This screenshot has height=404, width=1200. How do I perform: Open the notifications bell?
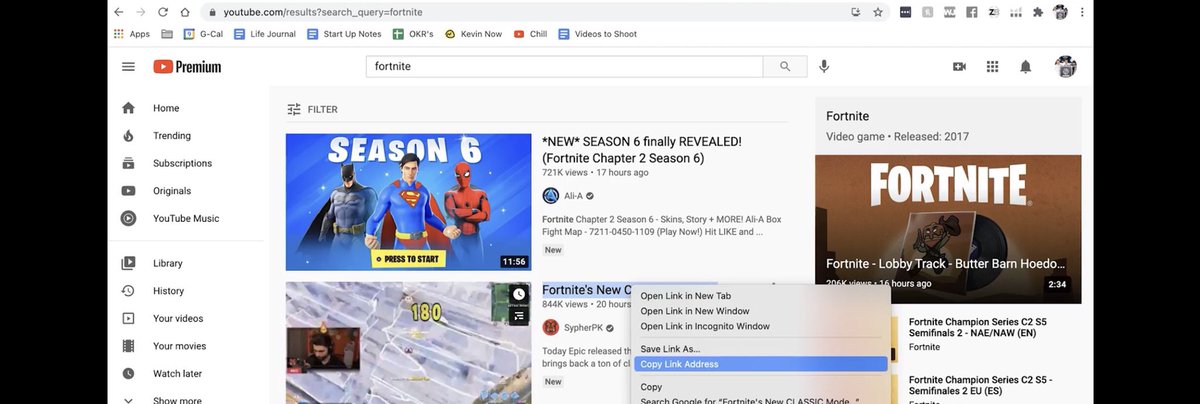1025,67
